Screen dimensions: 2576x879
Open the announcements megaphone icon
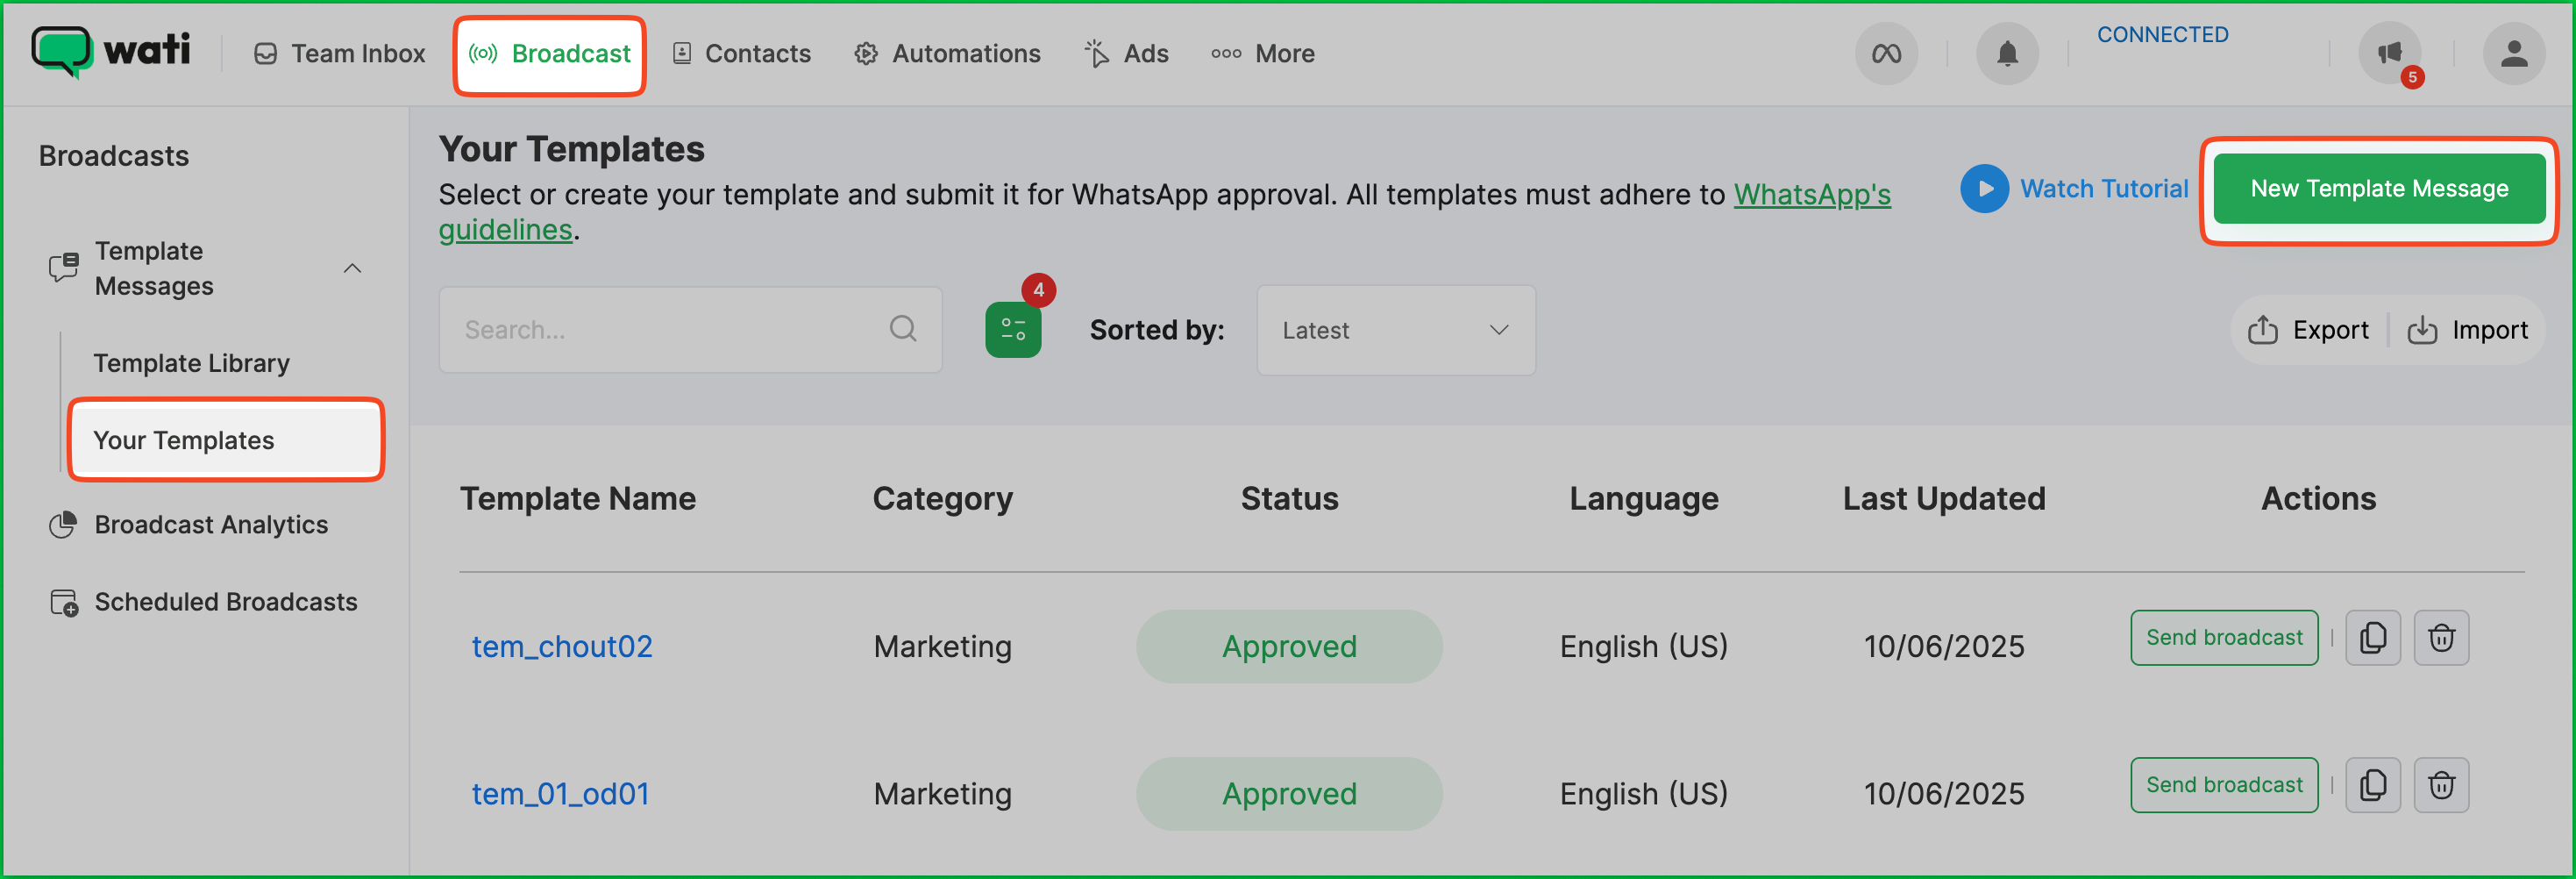pyautogui.click(x=2389, y=53)
